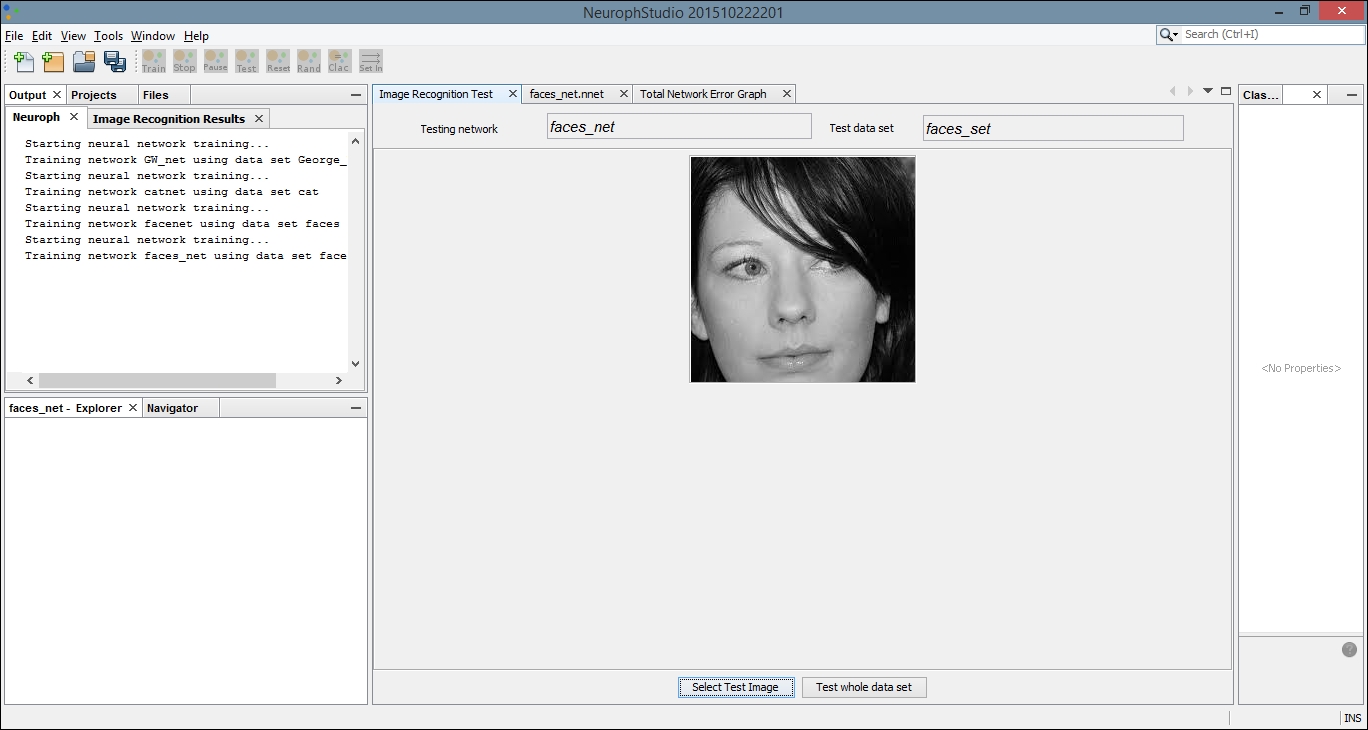Viewport: 1368px width, 730px height.
Task: Click the Test whole data set button
Action: tap(864, 687)
